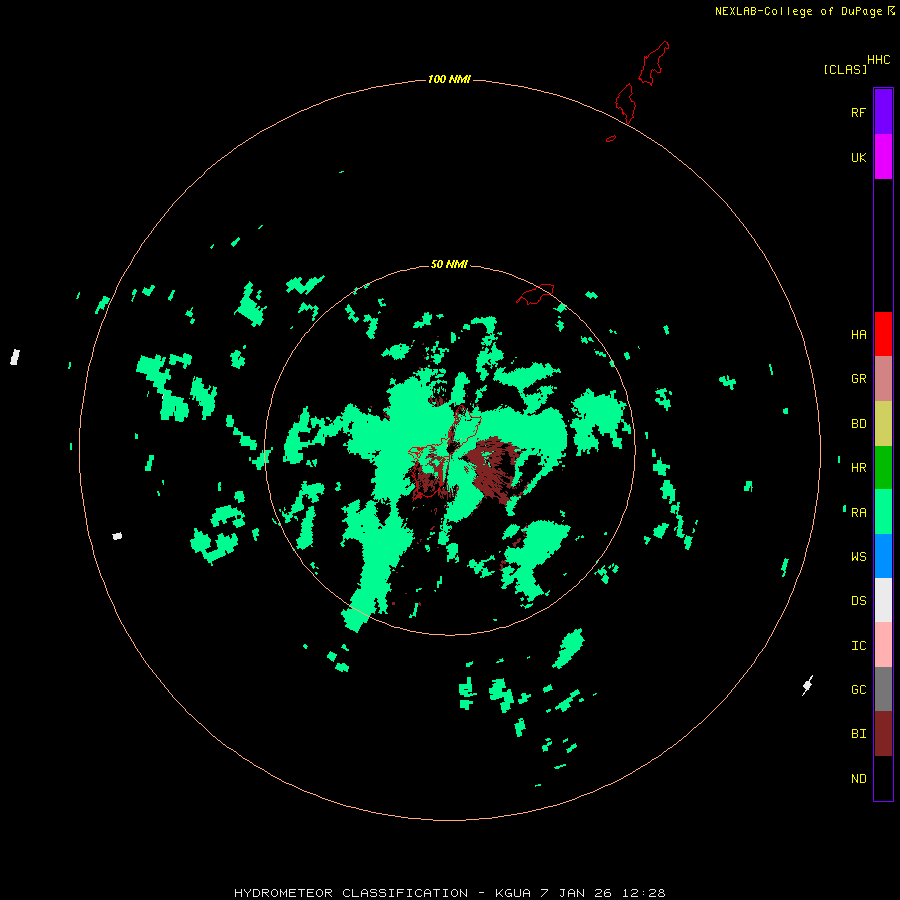Image resolution: width=900 pixels, height=900 pixels.
Task: Click the GC gray legend swatch
Action: [883, 689]
